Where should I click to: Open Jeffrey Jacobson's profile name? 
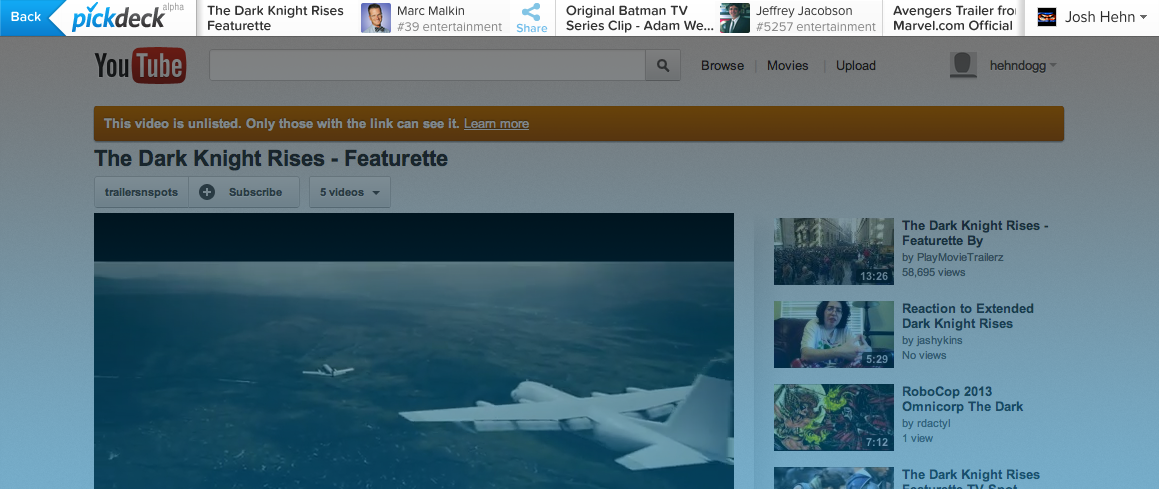coord(804,10)
